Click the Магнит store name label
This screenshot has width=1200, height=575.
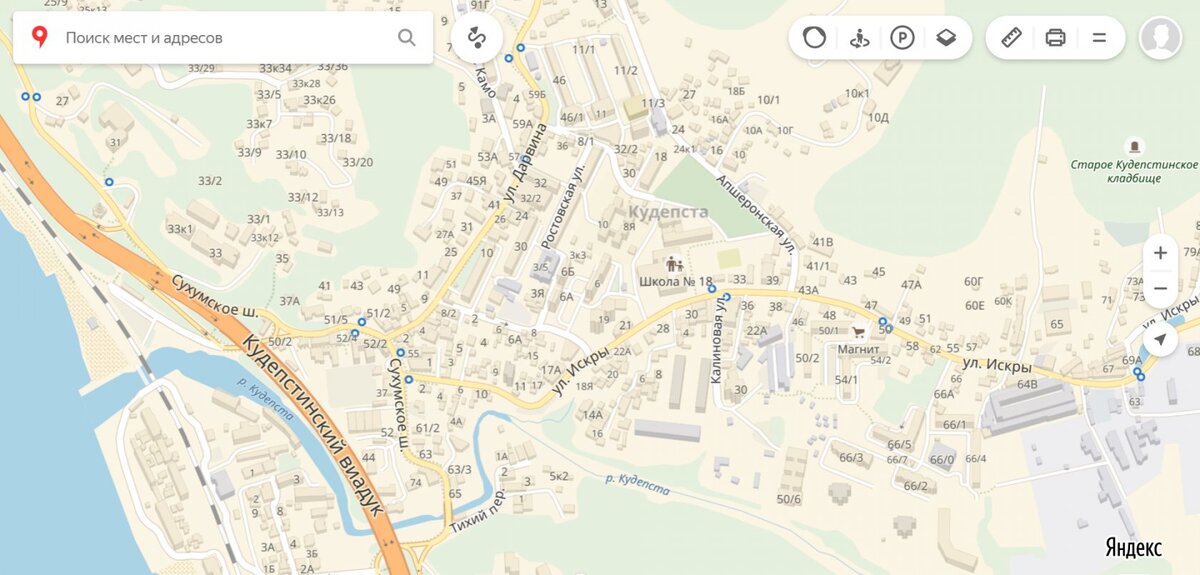click(x=859, y=349)
